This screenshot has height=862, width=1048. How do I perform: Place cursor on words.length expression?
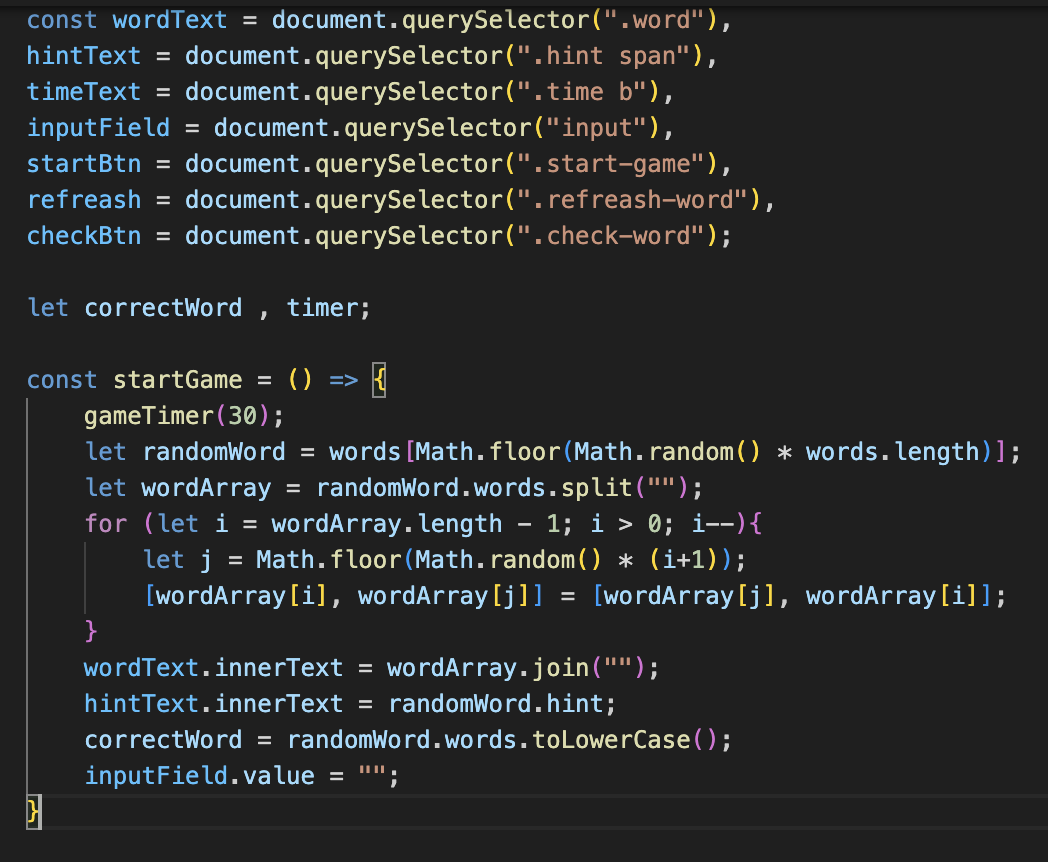pos(892,452)
